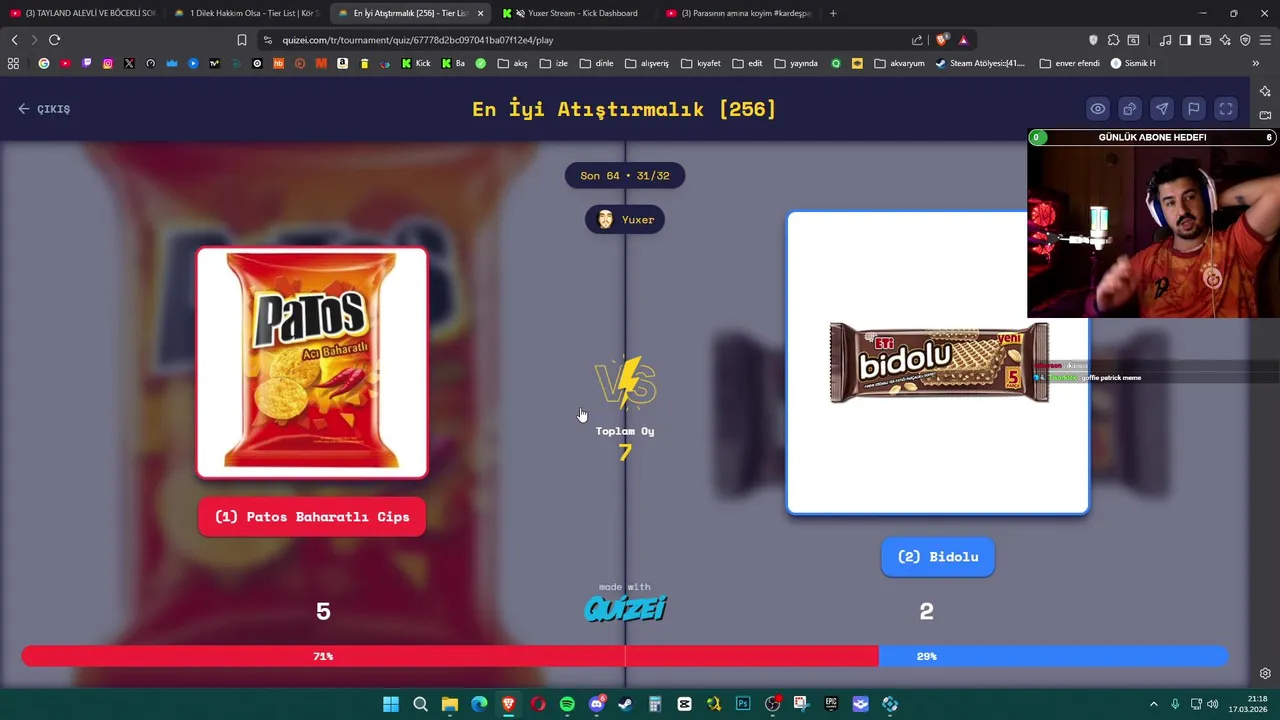
Task: Open Brave VPN shield icon
Action: 1245,40
